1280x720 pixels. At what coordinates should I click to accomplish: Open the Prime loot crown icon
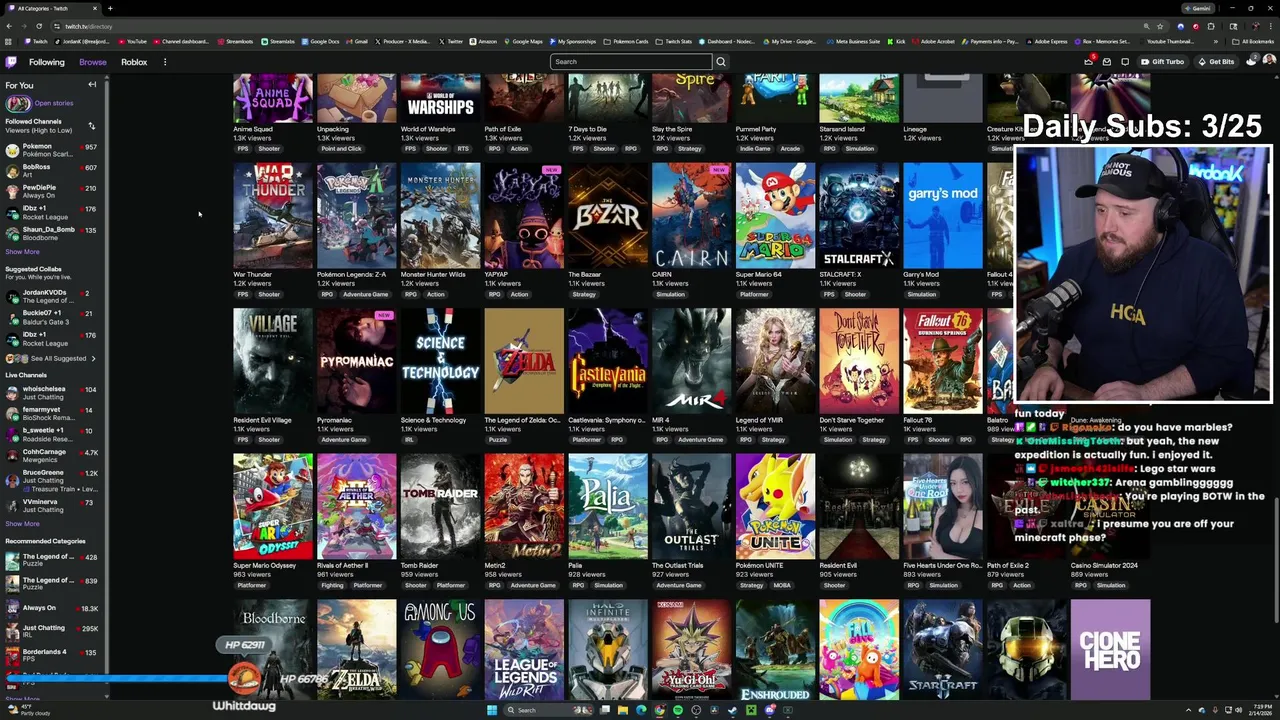(x=1088, y=62)
